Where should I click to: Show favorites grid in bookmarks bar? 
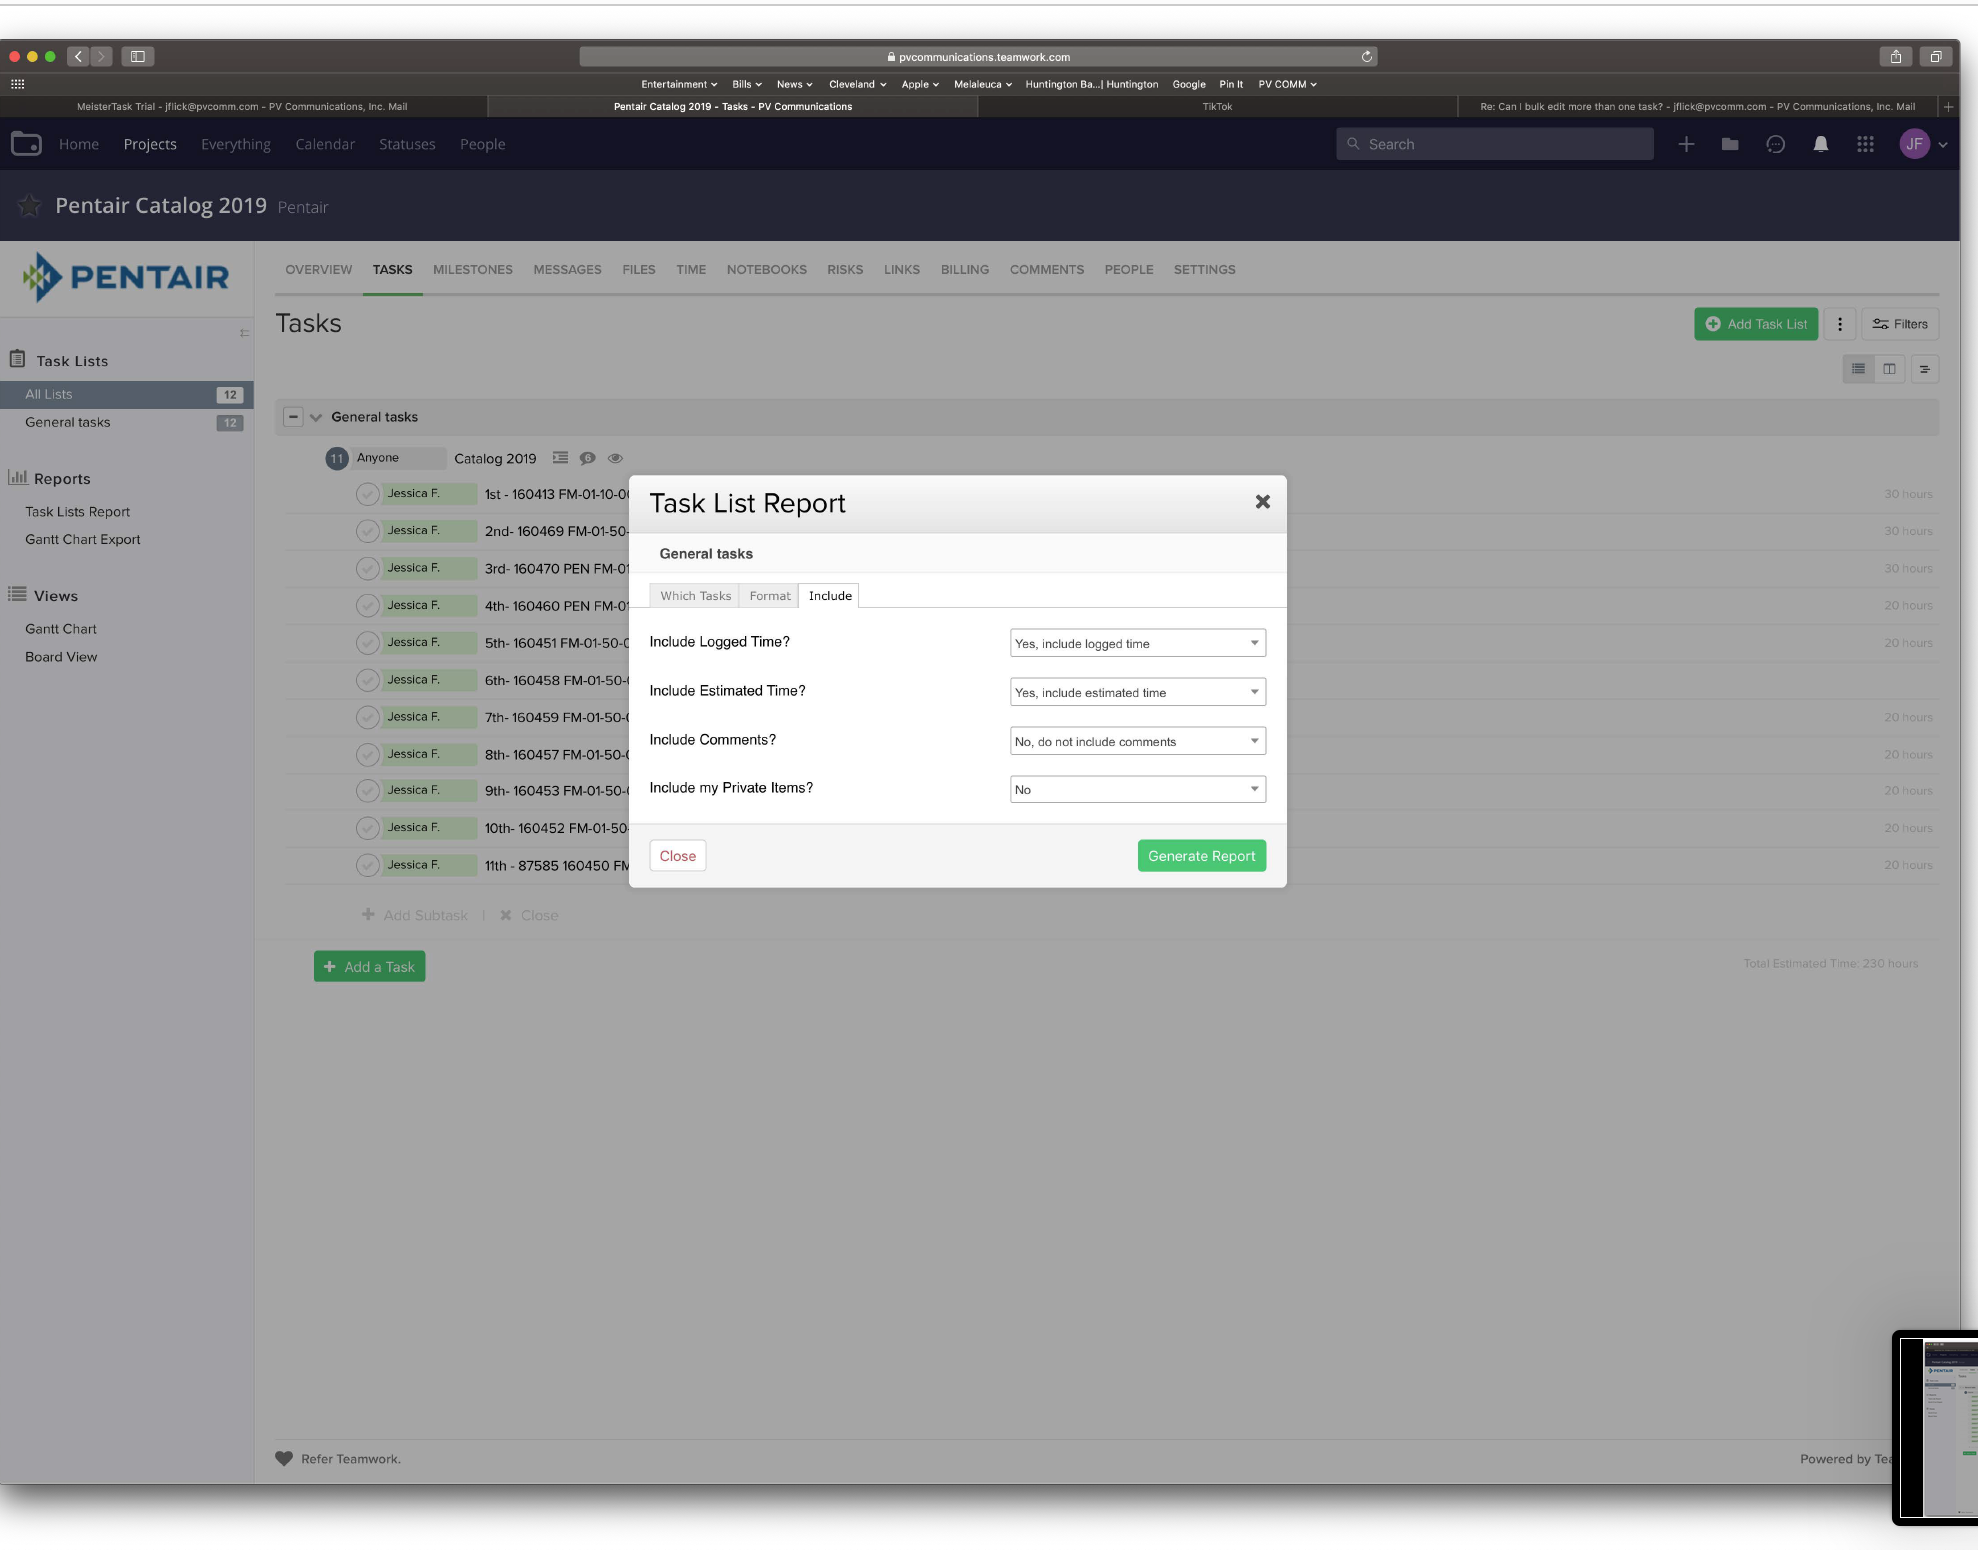(x=17, y=84)
